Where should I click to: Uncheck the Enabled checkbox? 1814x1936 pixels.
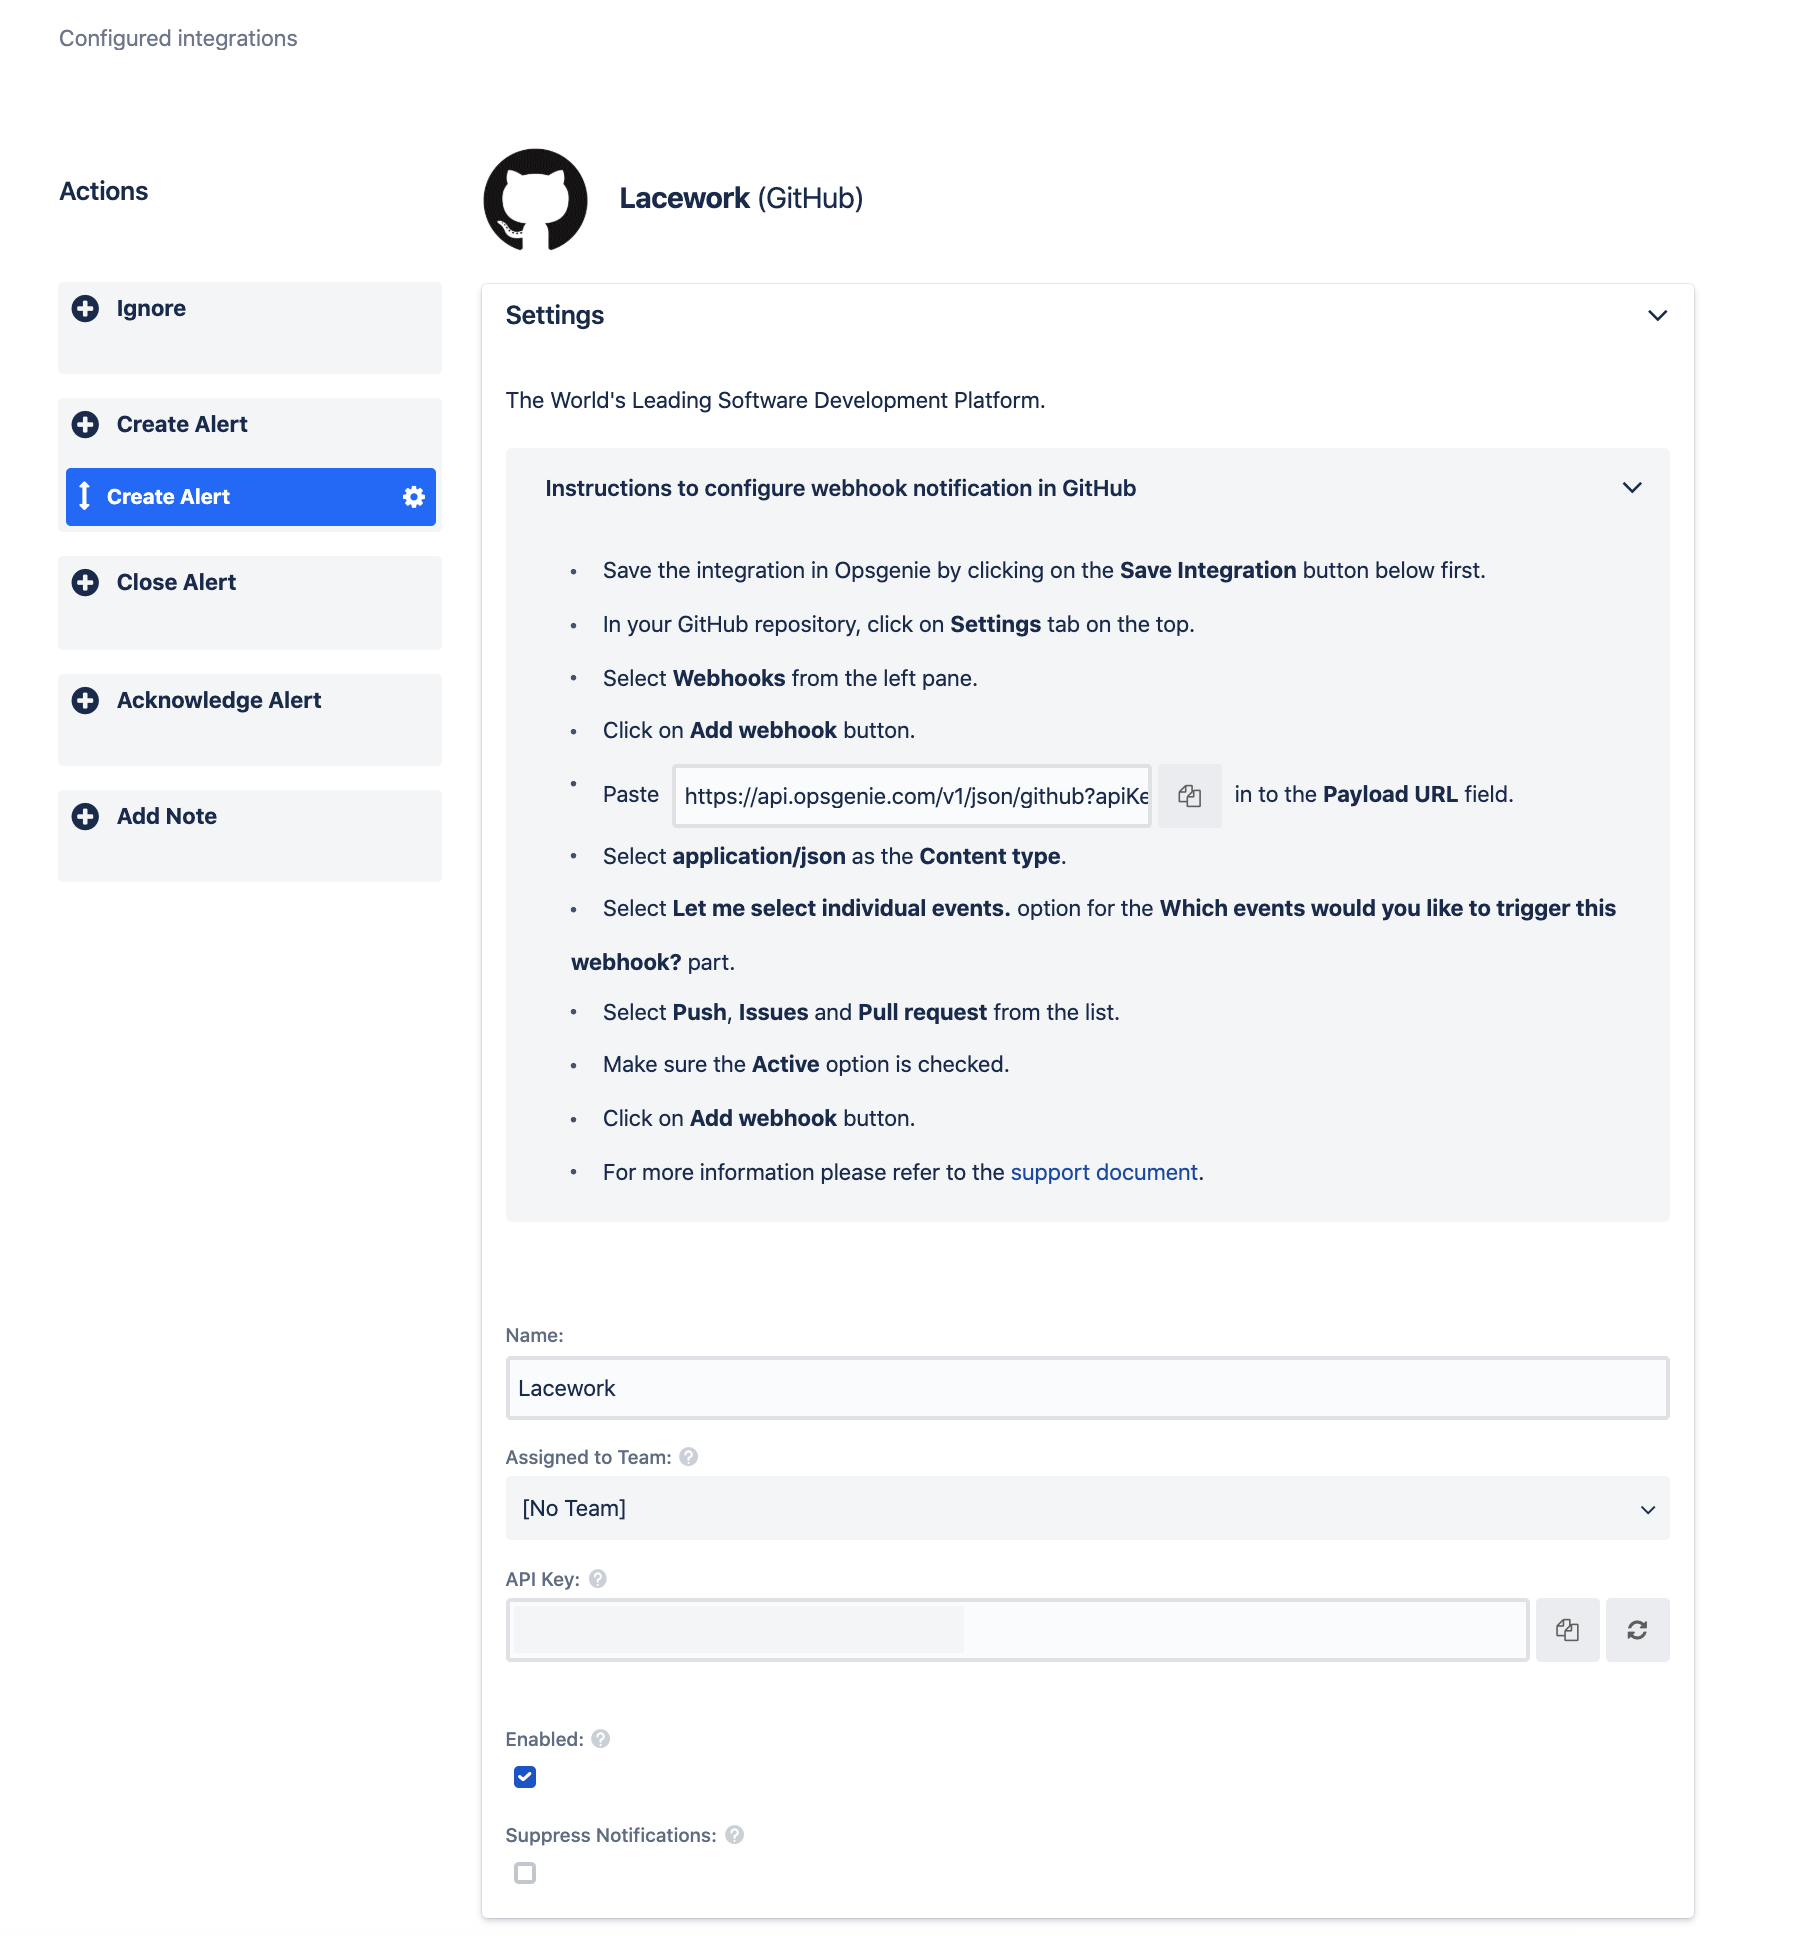tap(524, 1776)
